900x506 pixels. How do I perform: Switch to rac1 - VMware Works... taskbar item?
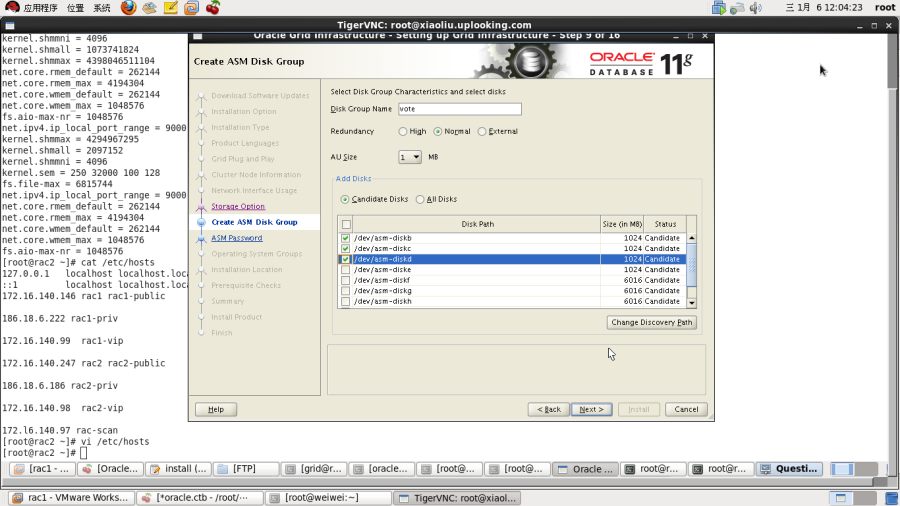[71, 498]
